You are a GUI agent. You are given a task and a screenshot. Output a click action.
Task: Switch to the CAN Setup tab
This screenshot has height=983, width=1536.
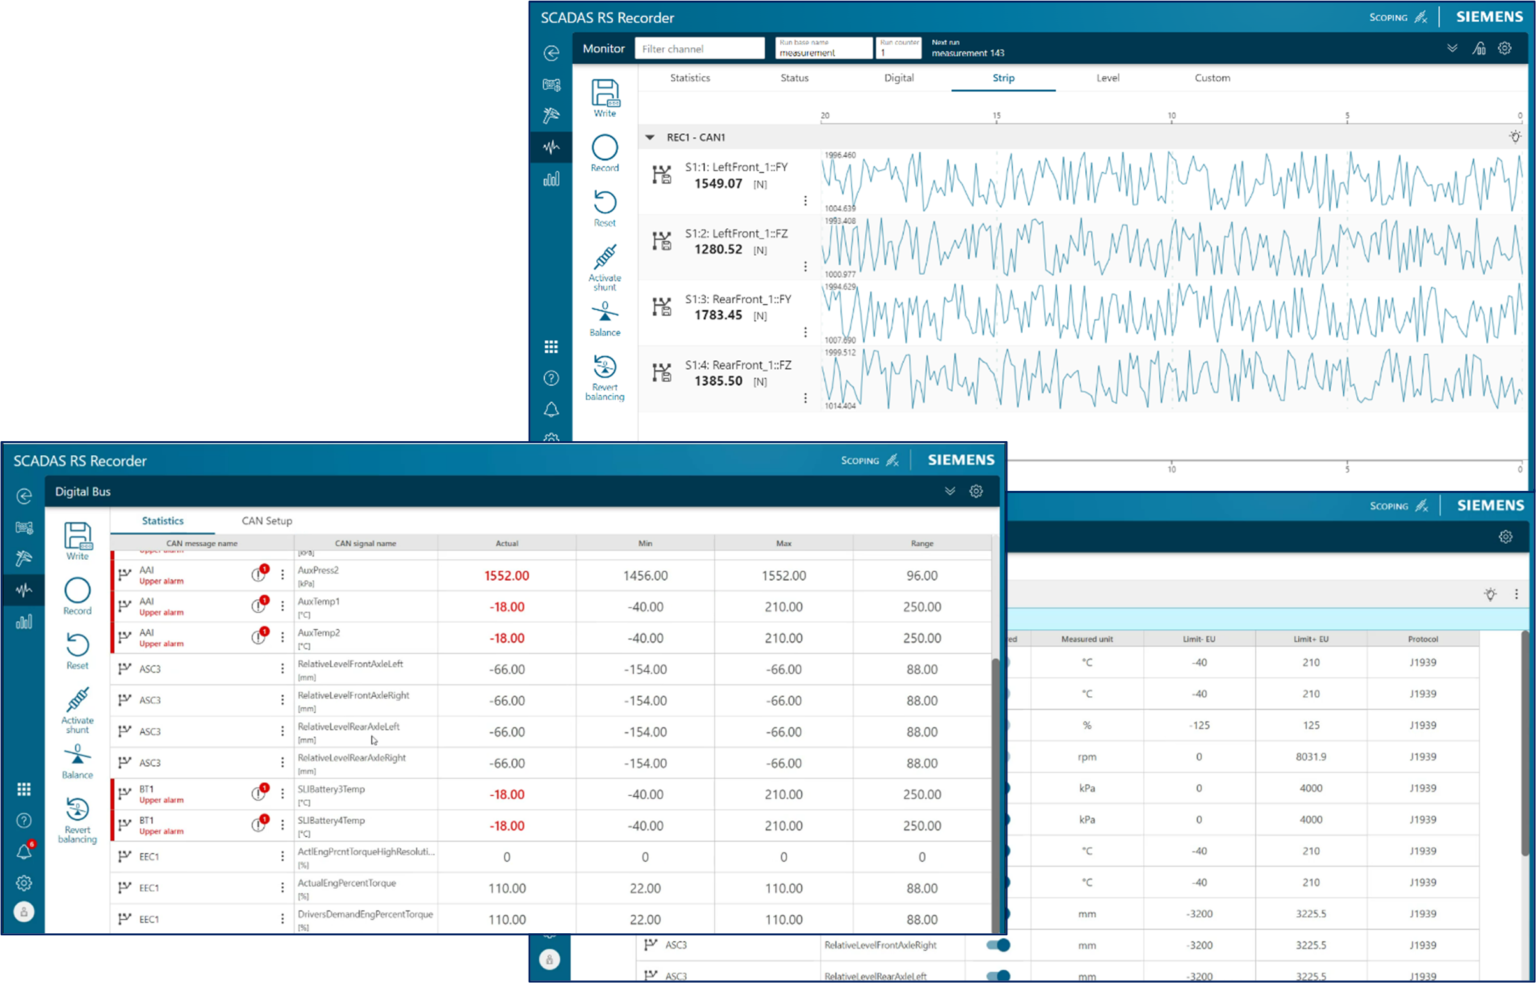(266, 521)
